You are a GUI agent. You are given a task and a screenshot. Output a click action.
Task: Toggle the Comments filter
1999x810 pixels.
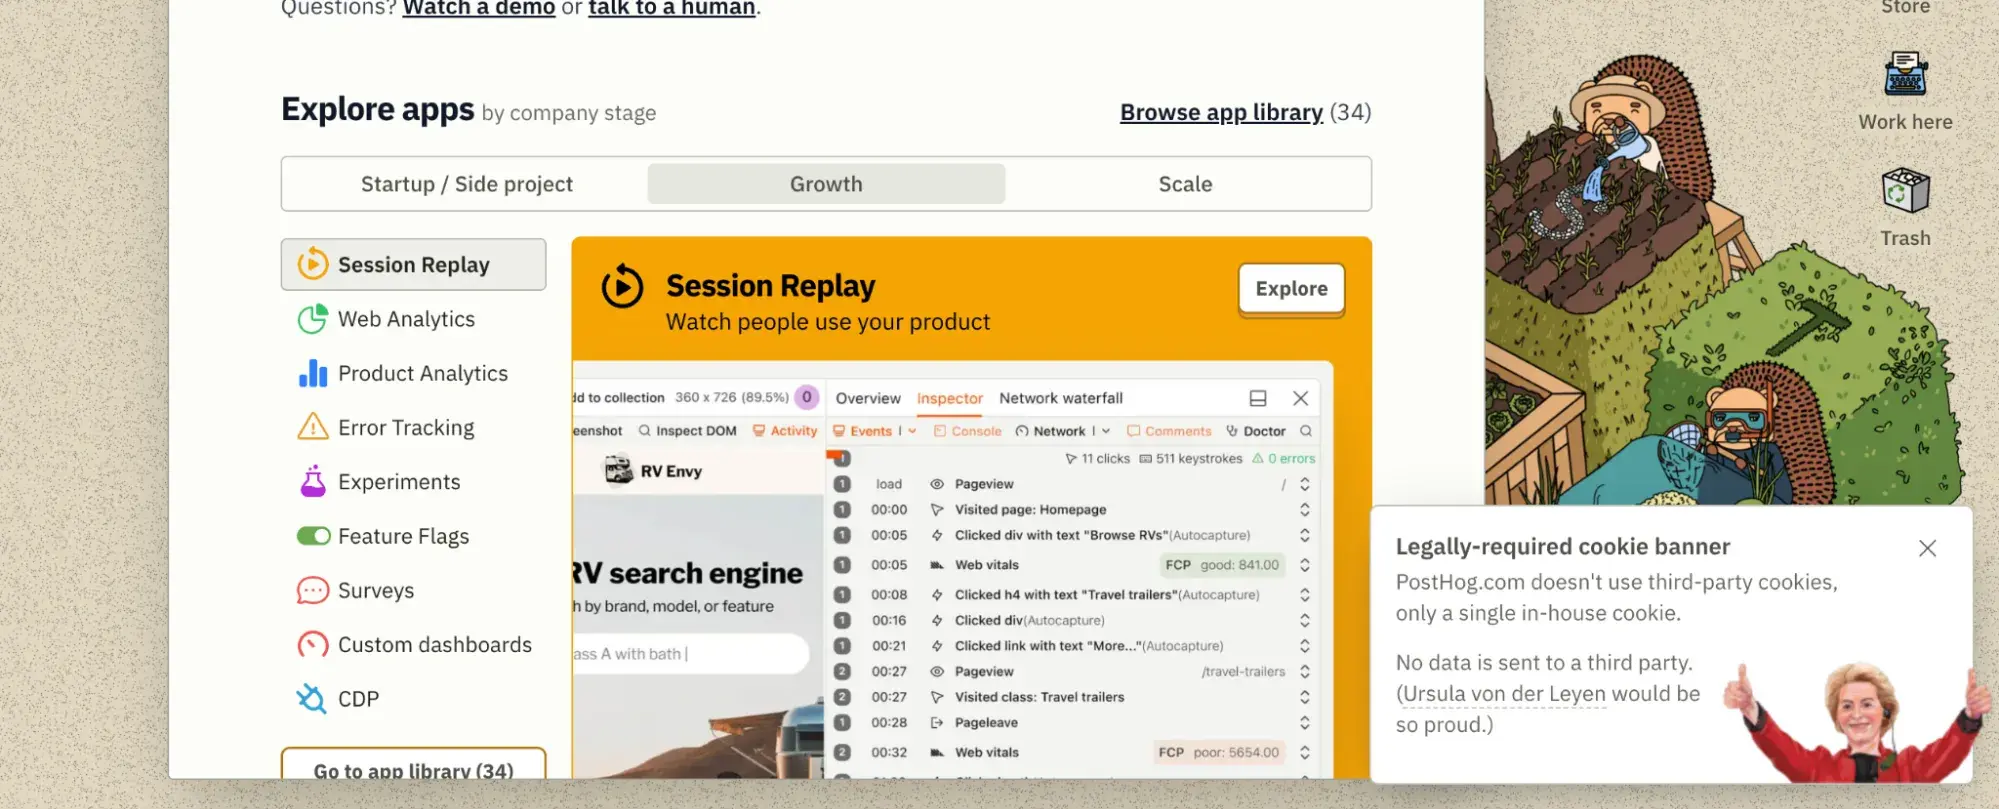pos(1169,431)
